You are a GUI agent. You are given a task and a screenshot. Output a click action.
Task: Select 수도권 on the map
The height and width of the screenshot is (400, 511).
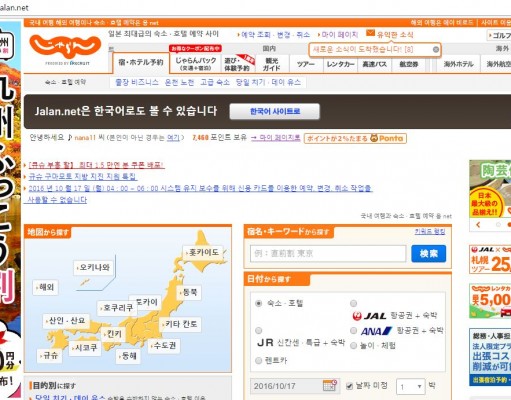pyautogui.click(x=164, y=345)
